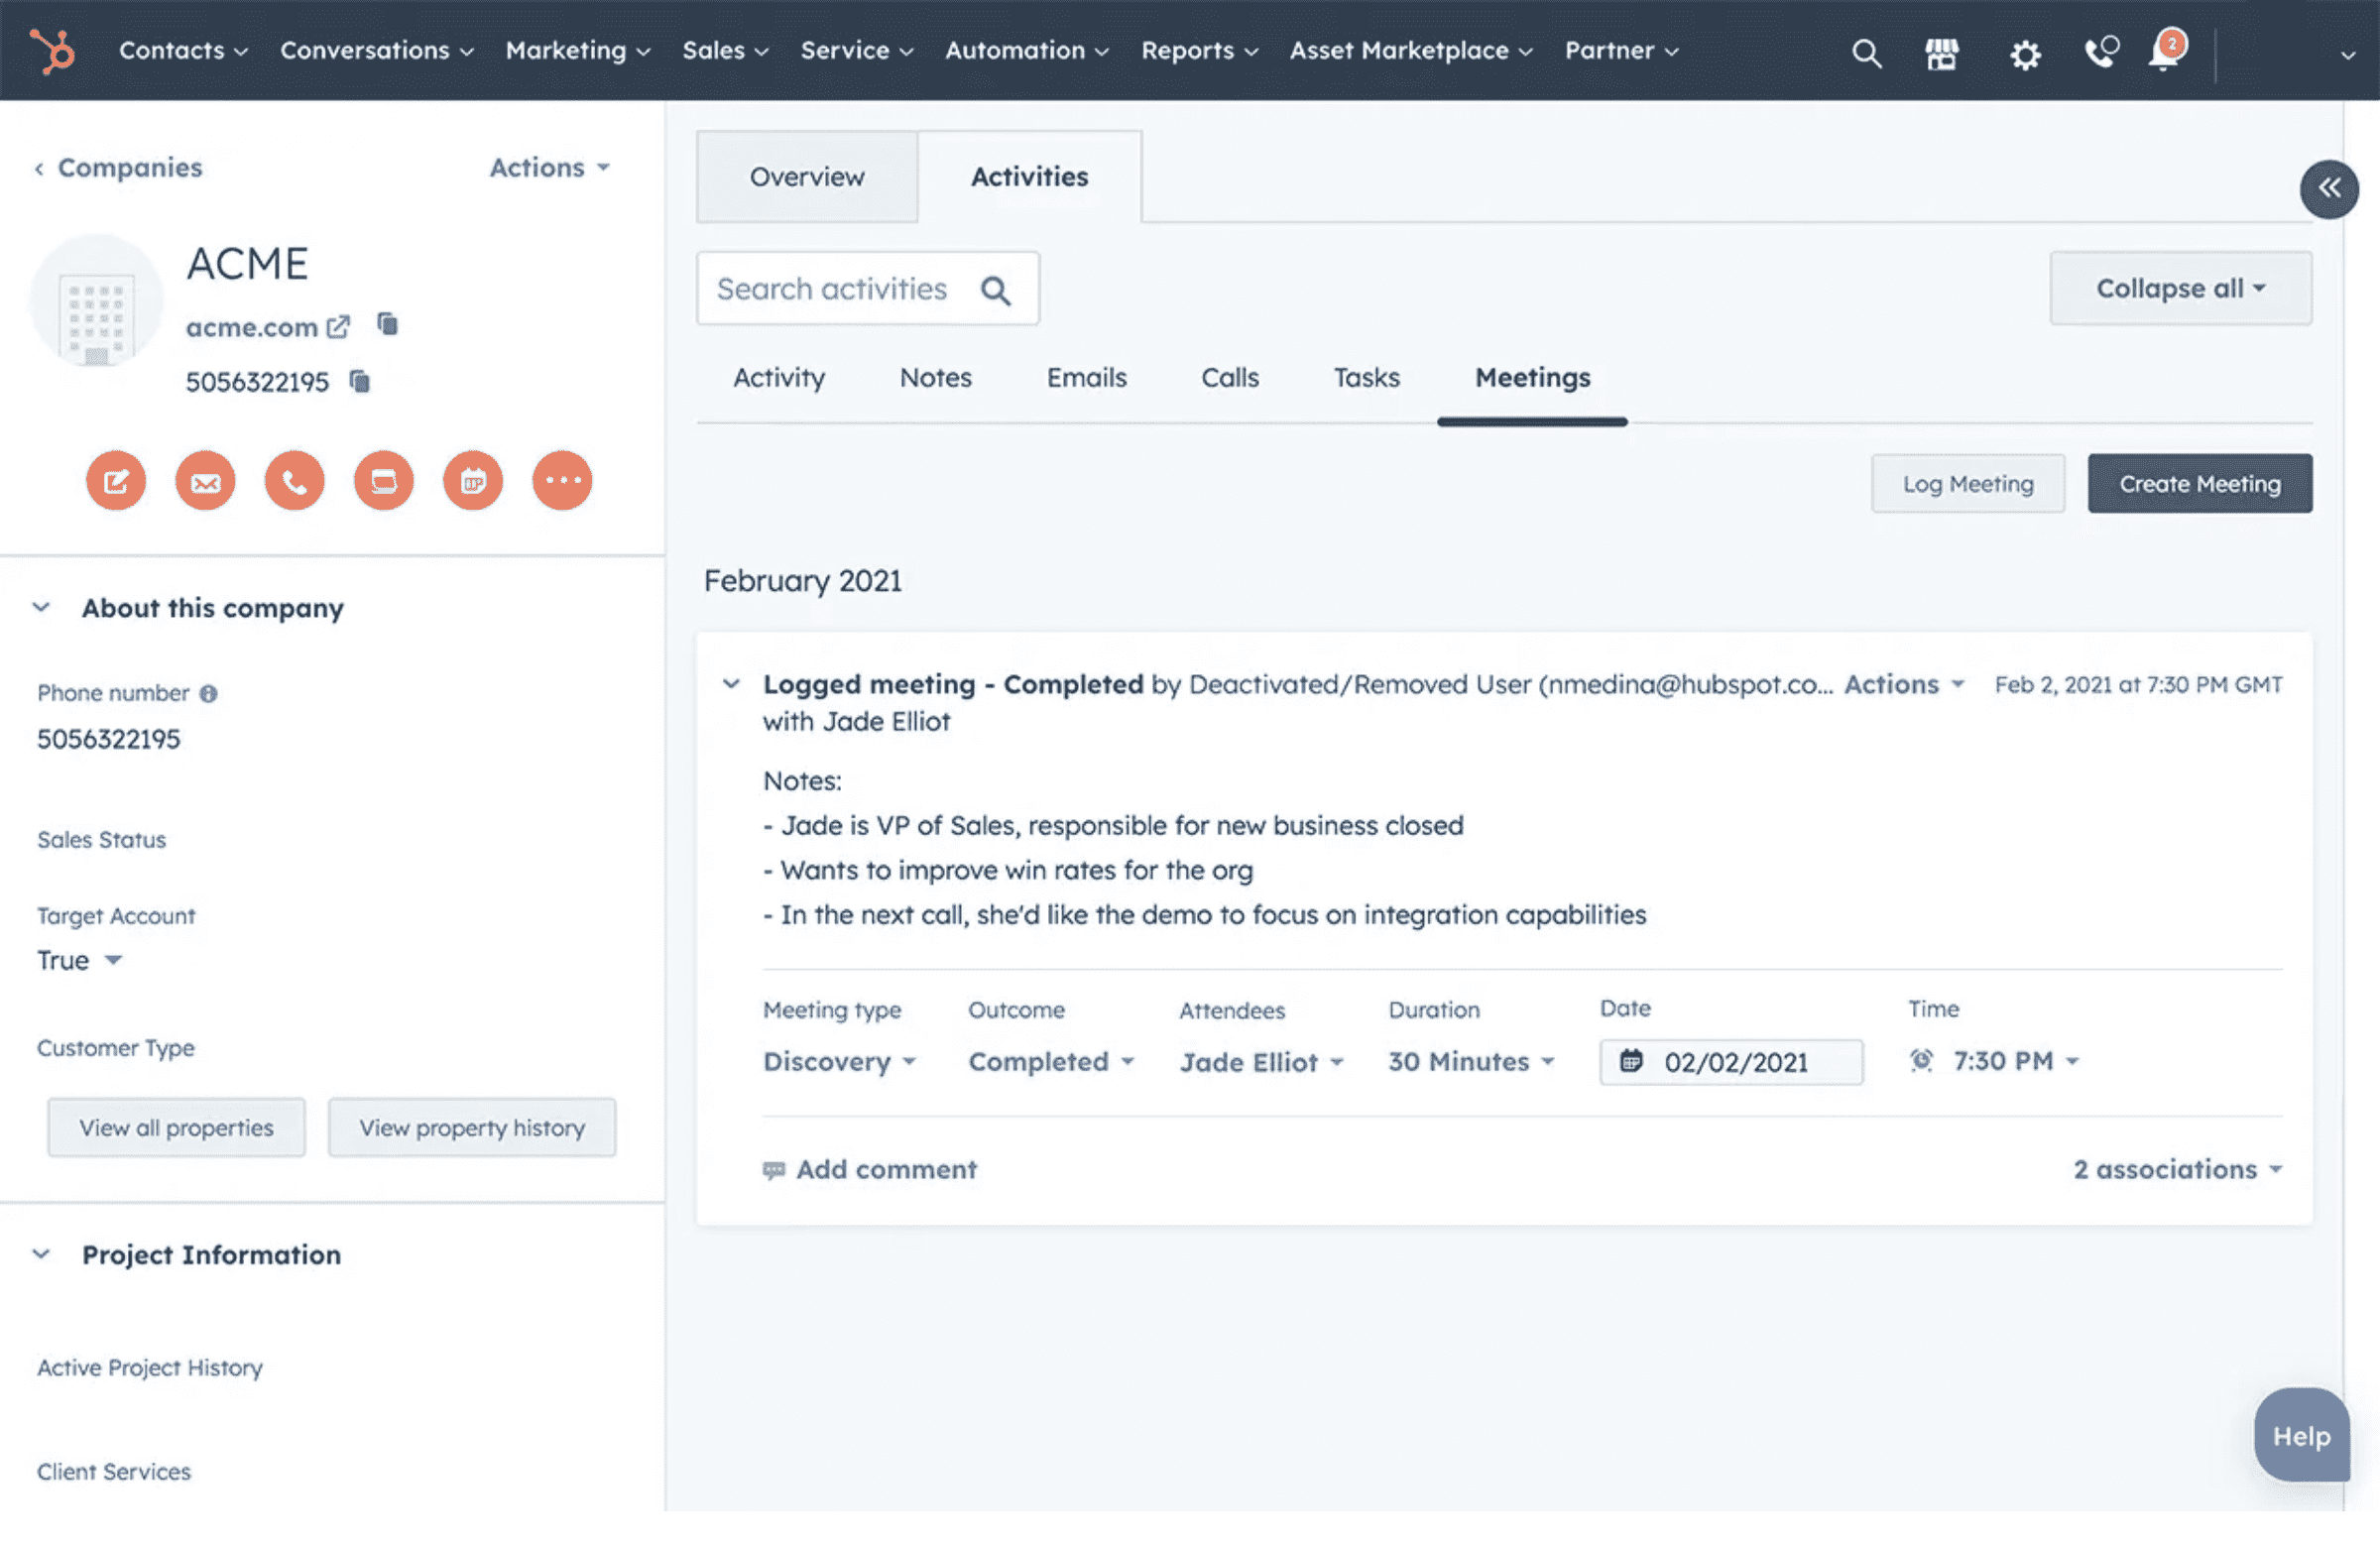Open the Collapse all dropdown
This screenshot has width=2380, height=1545.
[x=2180, y=288]
